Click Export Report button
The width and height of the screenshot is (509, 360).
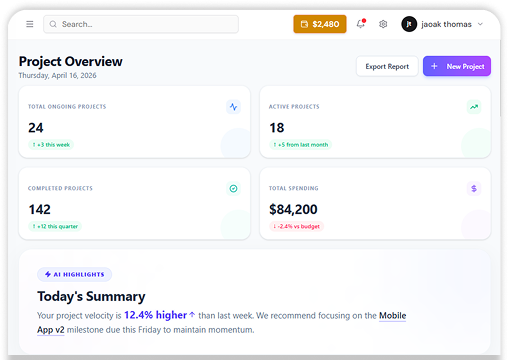tap(387, 66)
